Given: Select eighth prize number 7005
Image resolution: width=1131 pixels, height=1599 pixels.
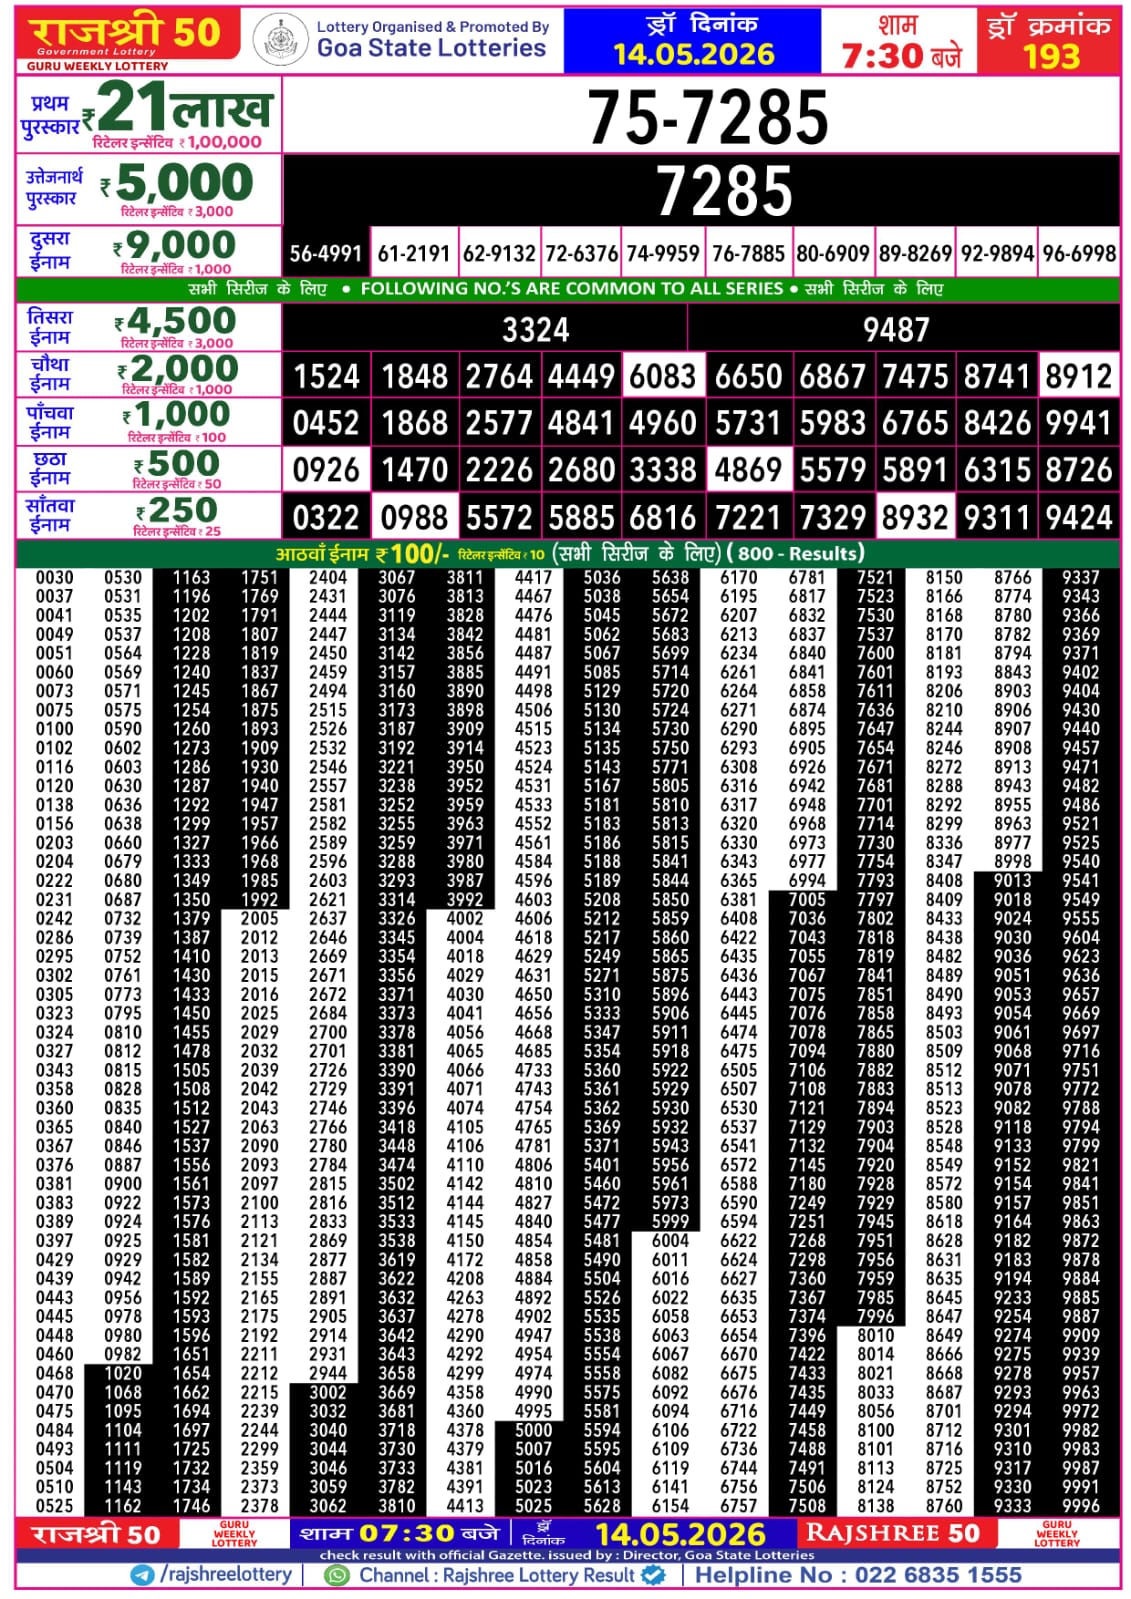Looking at the screenshot, I should click(x=806, y=900).
